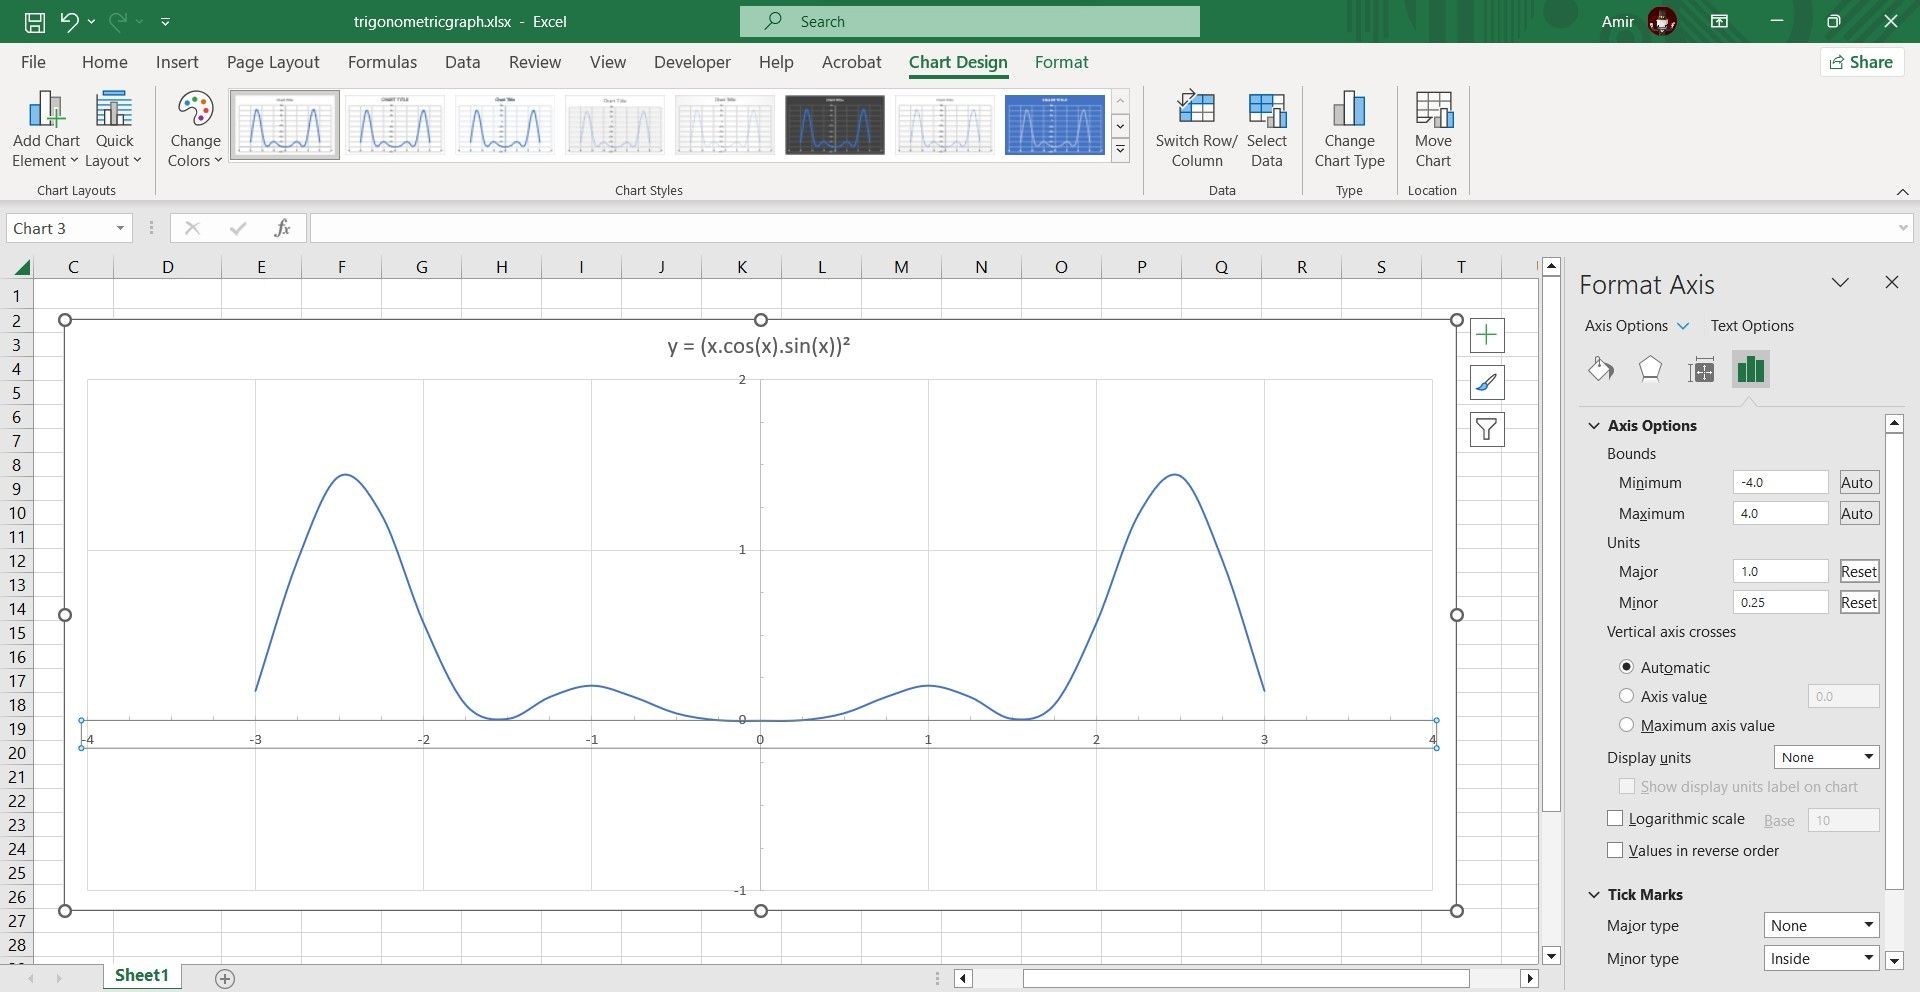The width and height of the screenshot is (1920, 992).
Task: Select Axis Options bar chart icon tab
Action: pyautogui.click(x=1751, y=369)
